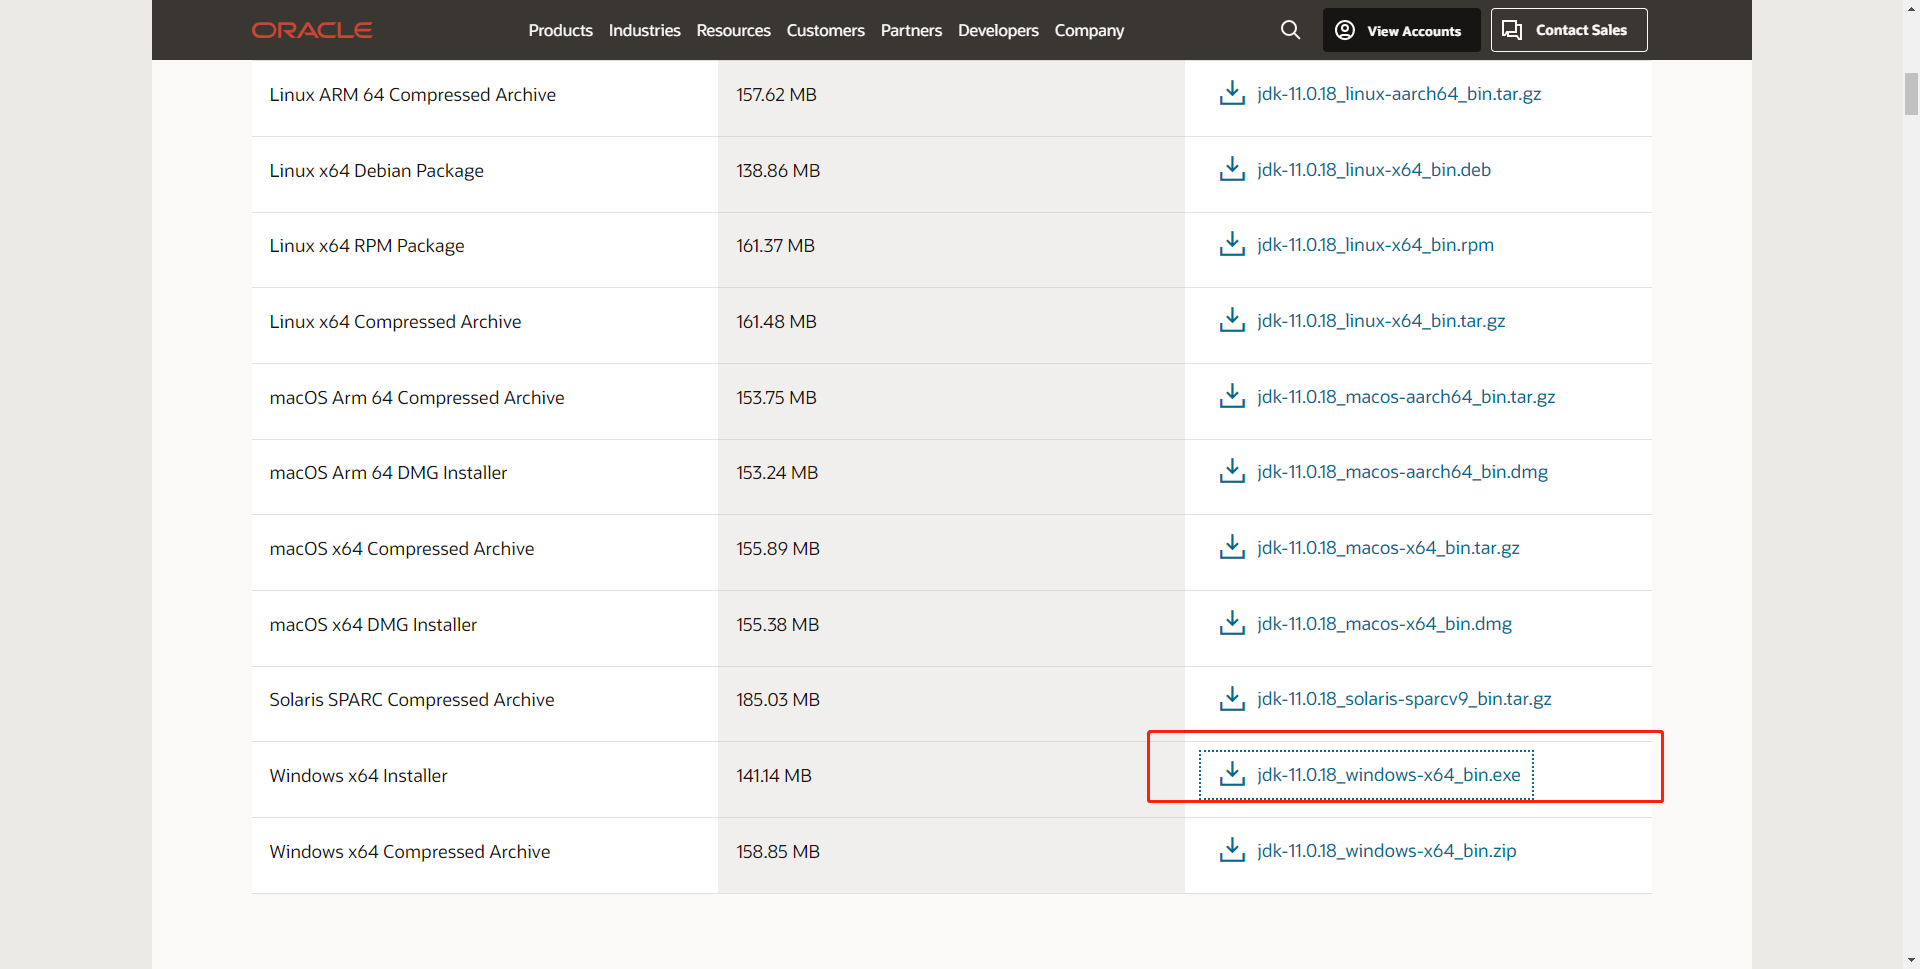The height and width of the screenshot is (969, 1920).
Task: Download jdk-11.0.18_macos-aarch64_bin.dmg link
Action: point(1402,471)
